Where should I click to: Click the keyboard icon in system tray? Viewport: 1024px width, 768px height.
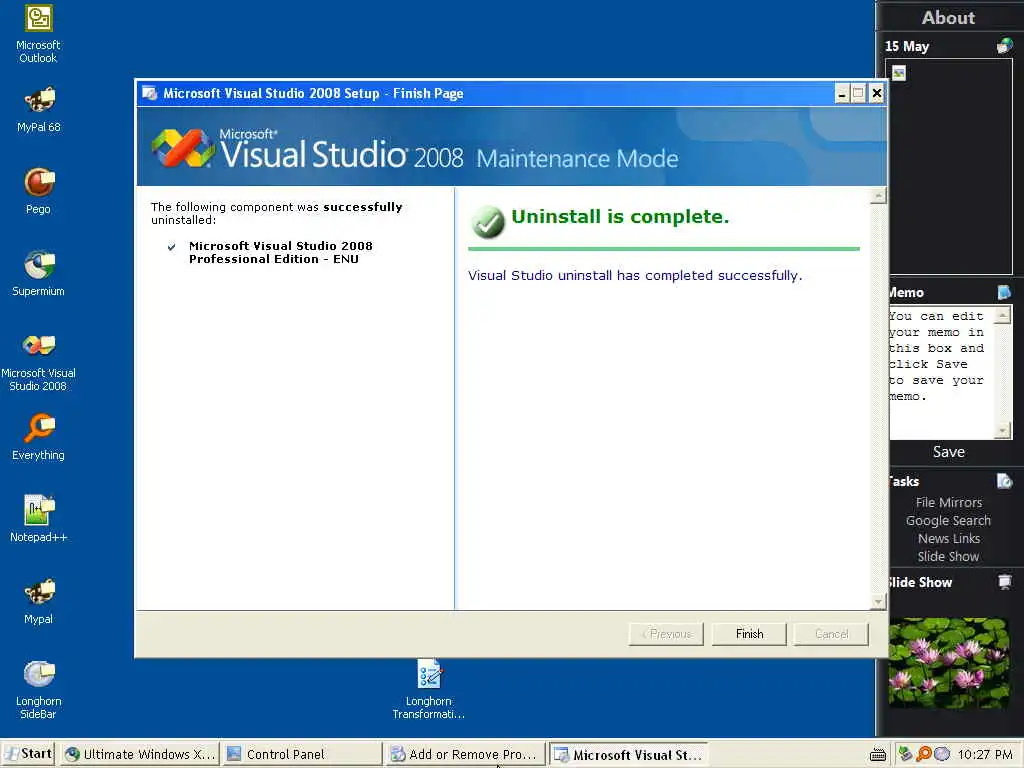878,754
